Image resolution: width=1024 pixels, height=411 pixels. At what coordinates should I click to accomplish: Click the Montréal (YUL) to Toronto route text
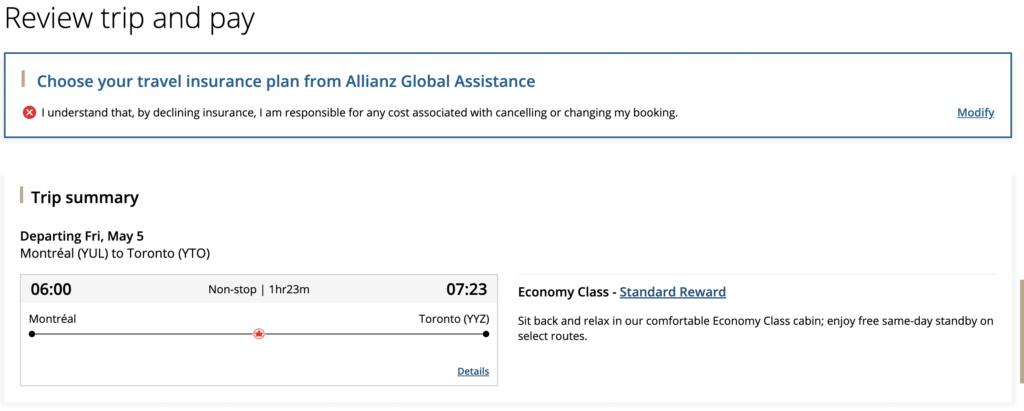[x=115, y=254]
